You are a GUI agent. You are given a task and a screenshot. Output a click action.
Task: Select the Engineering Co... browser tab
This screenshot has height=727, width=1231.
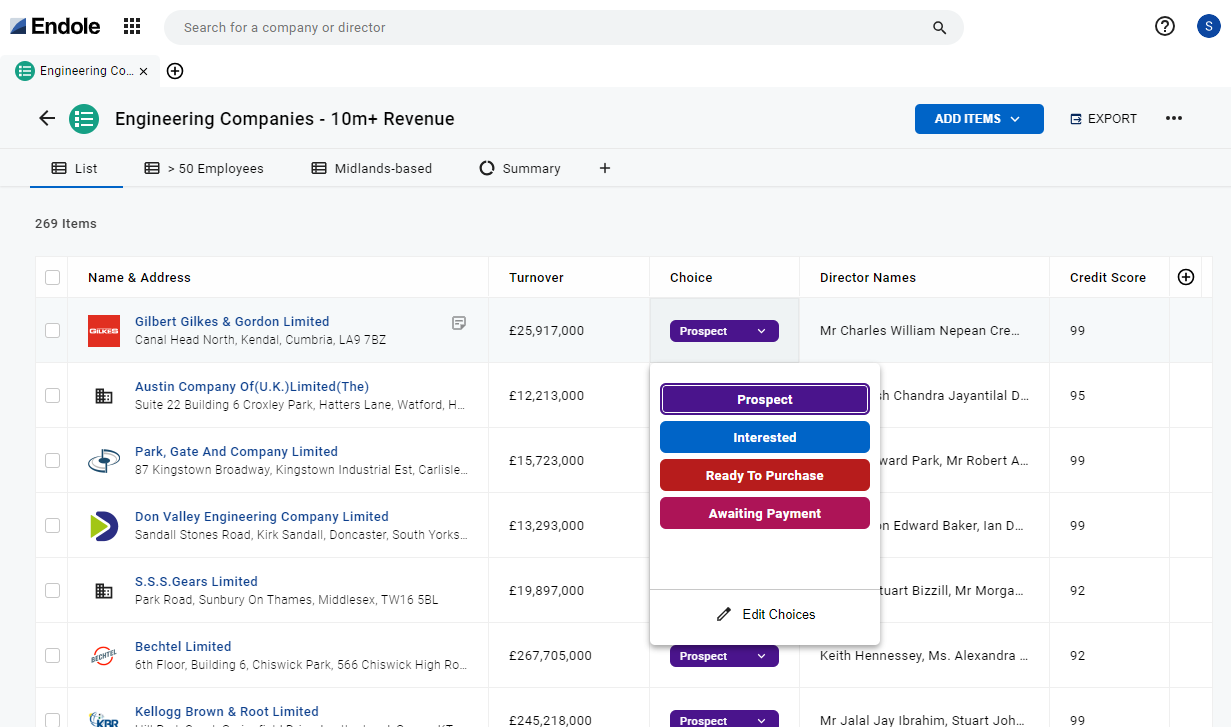(81, 71)
